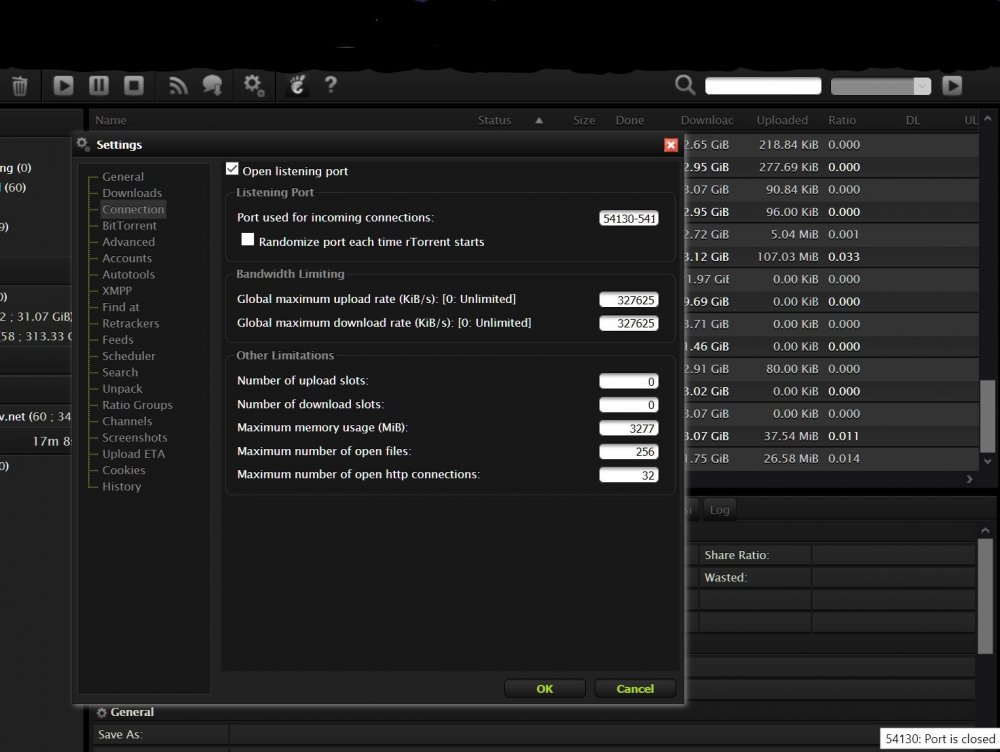Image resolution: width=1000 pixels, height=752 pixels.
Task: Click the gear icon beside General heading
Action: tap(101, 712)
